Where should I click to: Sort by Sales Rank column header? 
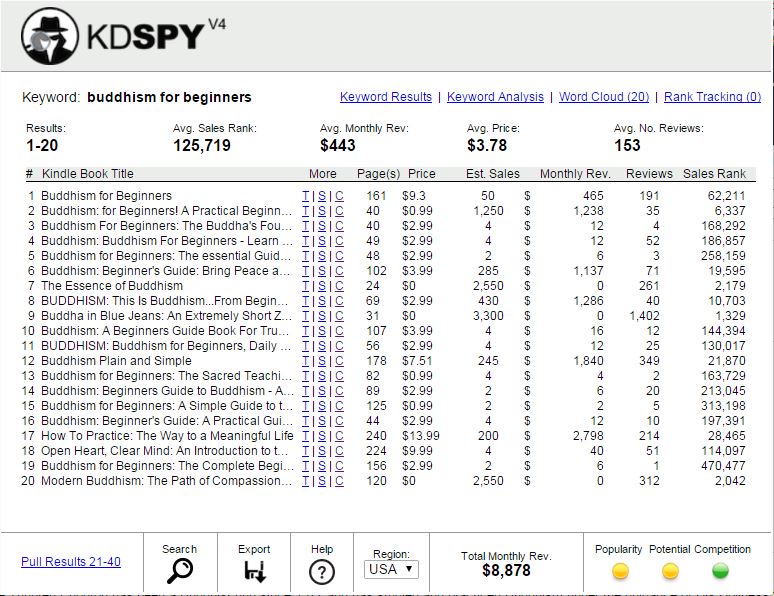(714, 174)
